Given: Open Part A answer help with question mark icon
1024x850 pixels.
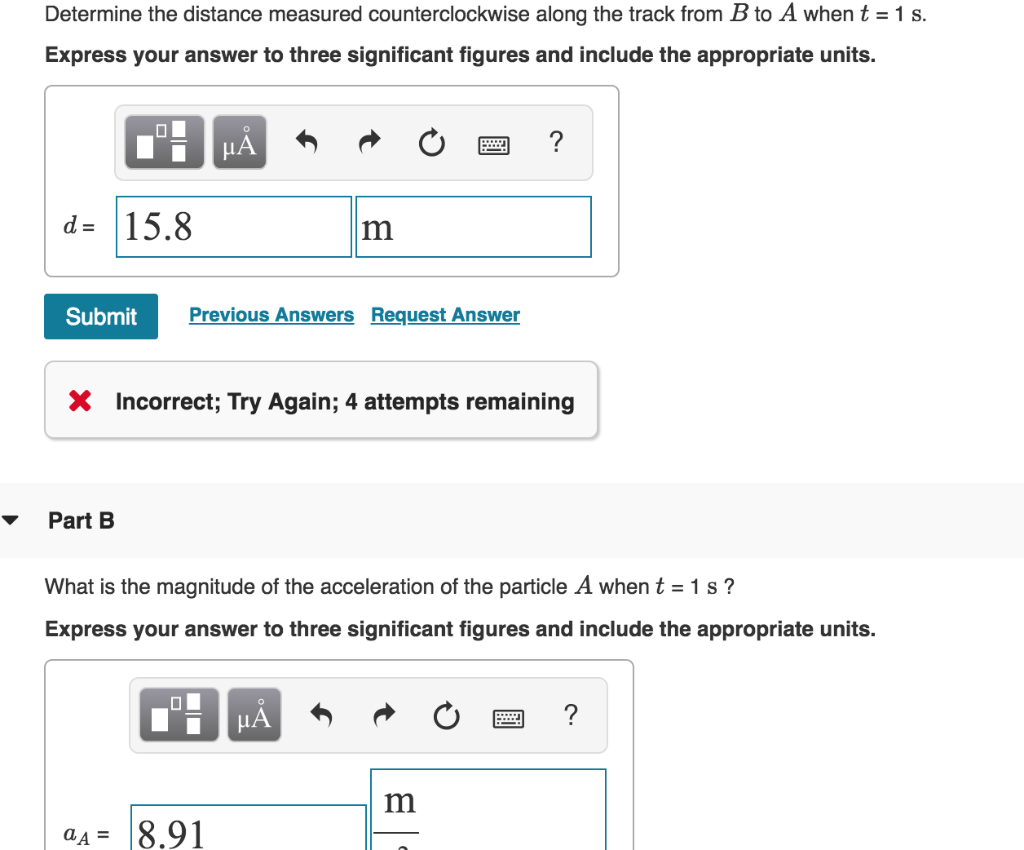Looking at the screenshot, I should (x=556, y=142).
